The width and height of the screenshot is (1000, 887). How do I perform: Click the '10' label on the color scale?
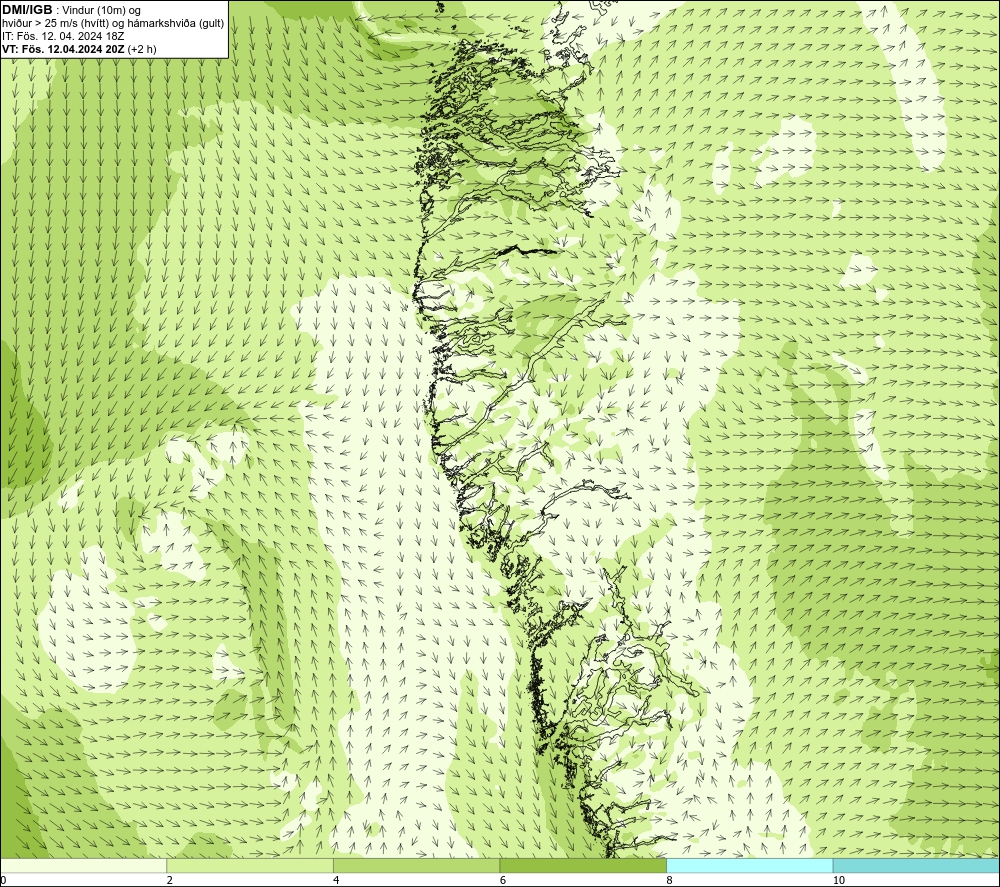tap(838, 880)
